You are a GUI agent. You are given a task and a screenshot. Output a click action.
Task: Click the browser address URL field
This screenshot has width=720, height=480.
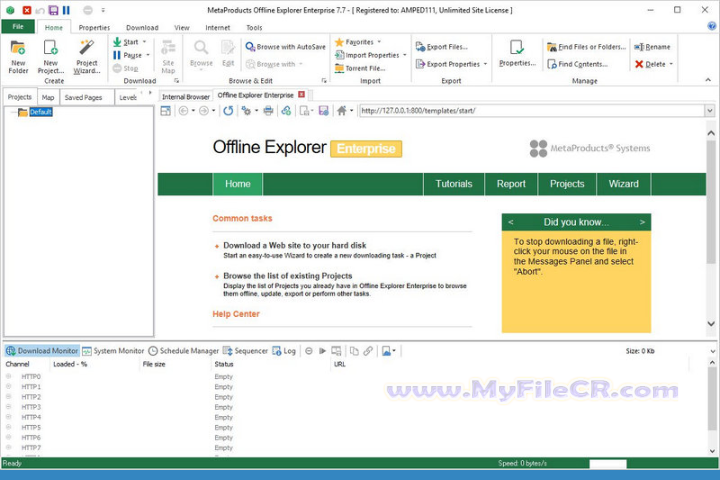pyautogui.click(x=532, y=111)
